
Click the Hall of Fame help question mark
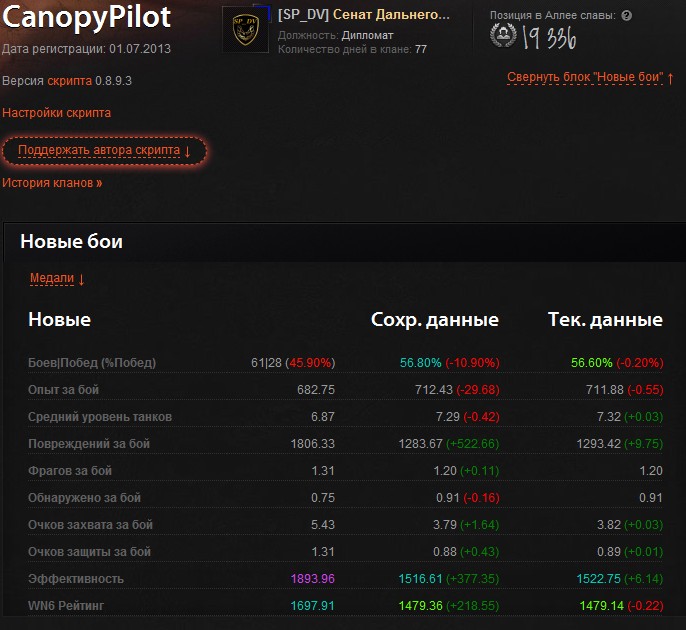point(626,16)
